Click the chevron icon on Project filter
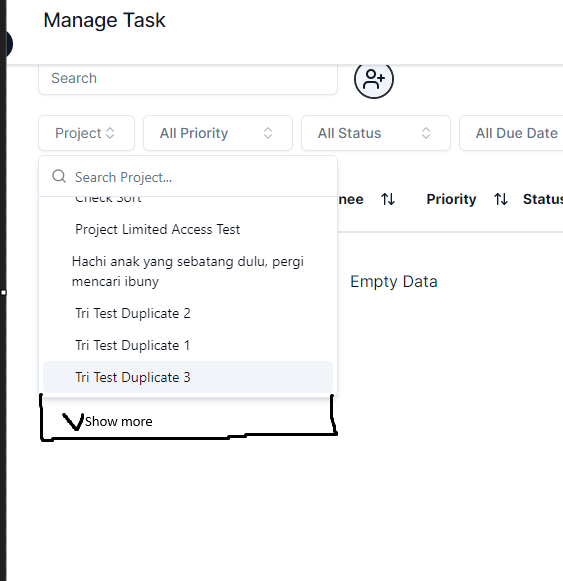 coord(110,133)
